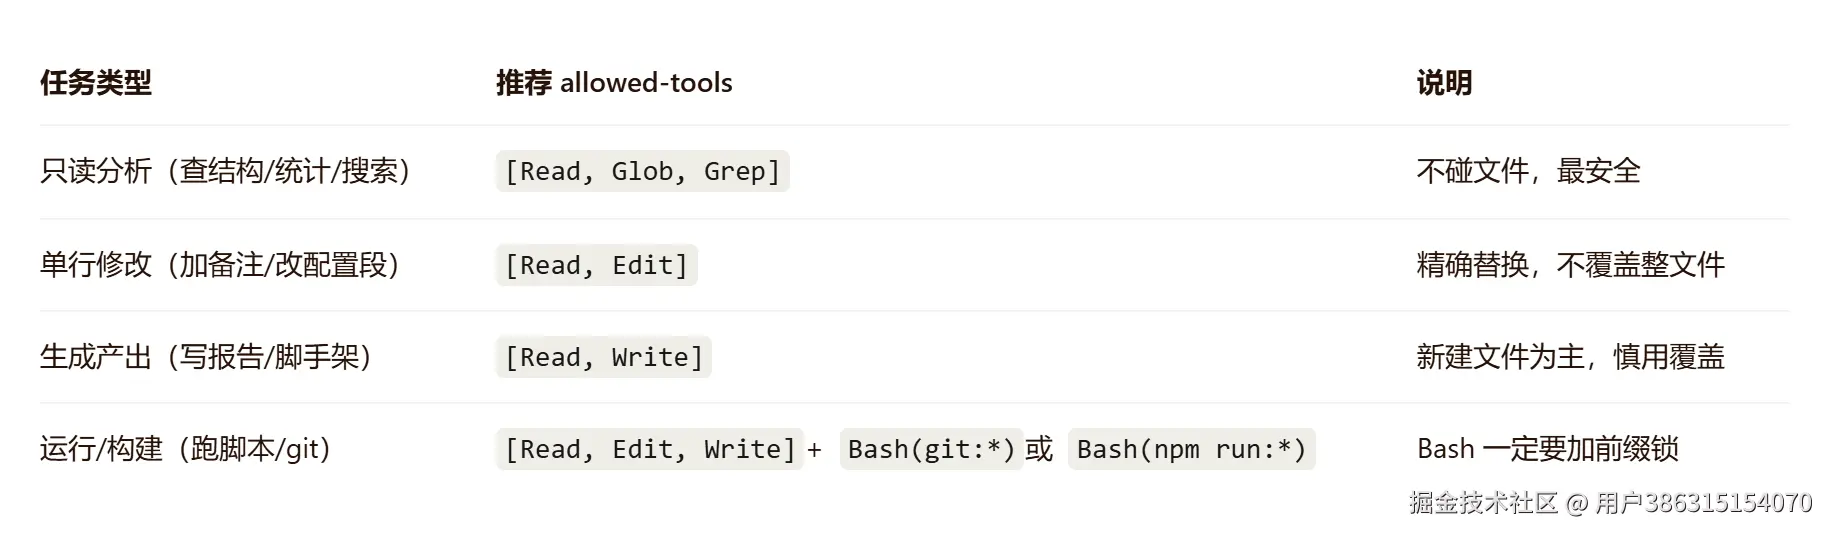Click the 或 text between Bash snippets
Image resolution: width=1830 pixels, height=534 pixels.
click(x=1039, y=449)
